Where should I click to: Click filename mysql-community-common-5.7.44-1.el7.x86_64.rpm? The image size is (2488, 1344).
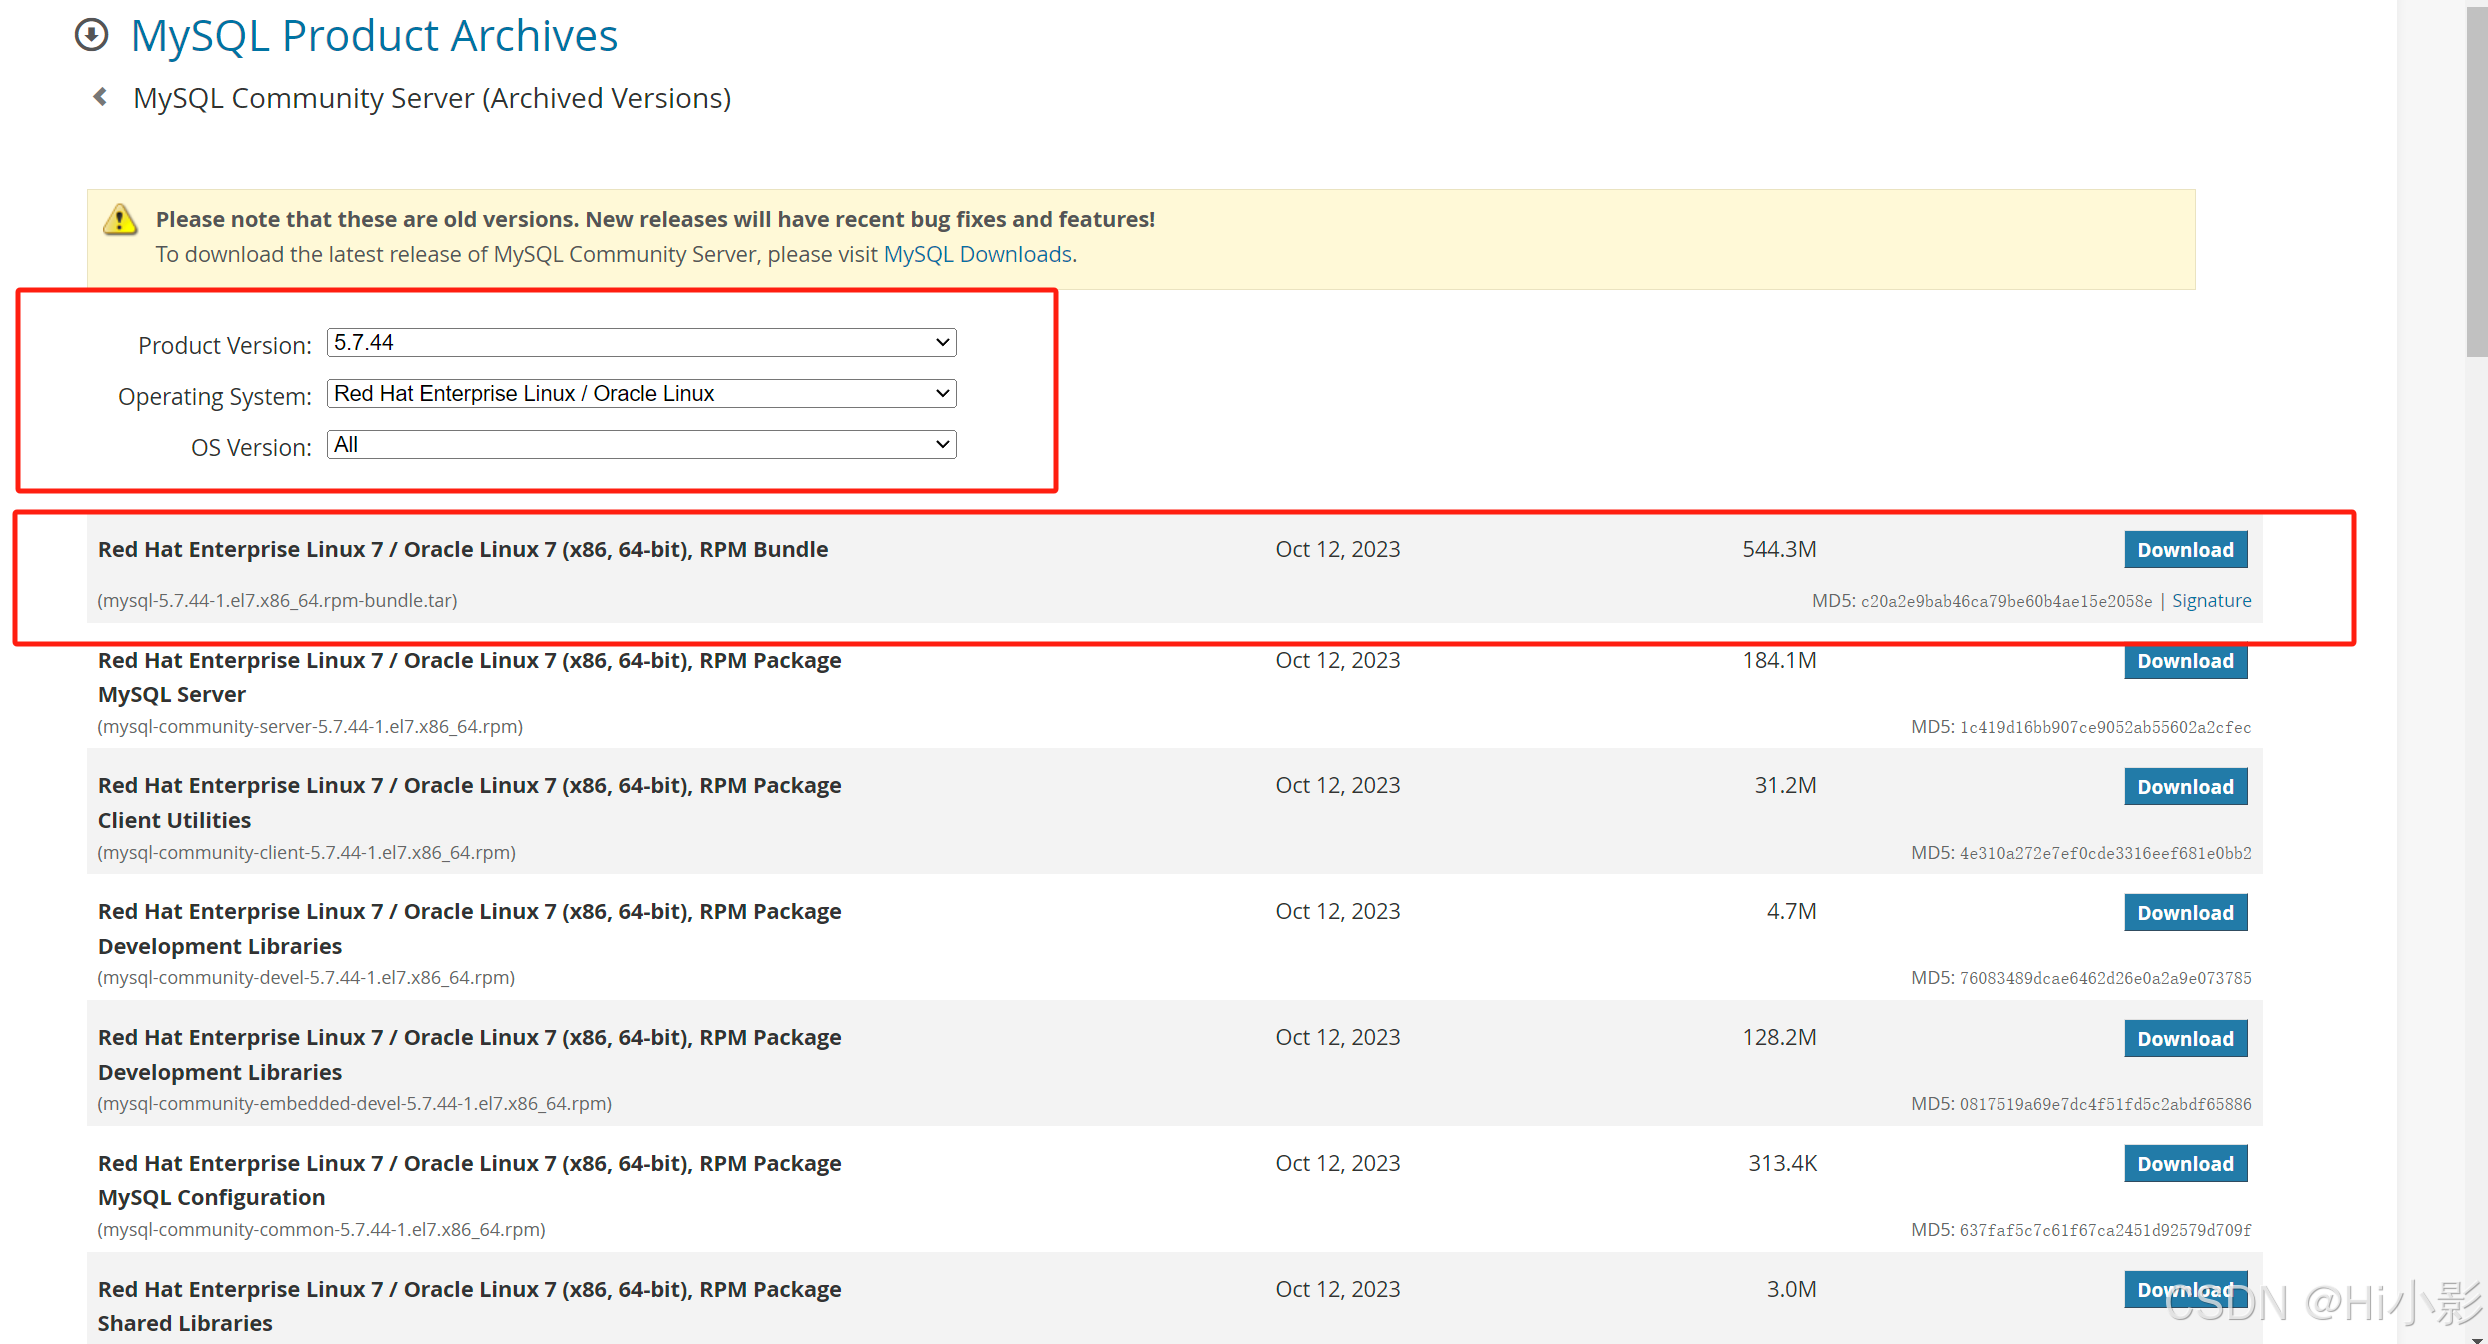click(321, 1229)
